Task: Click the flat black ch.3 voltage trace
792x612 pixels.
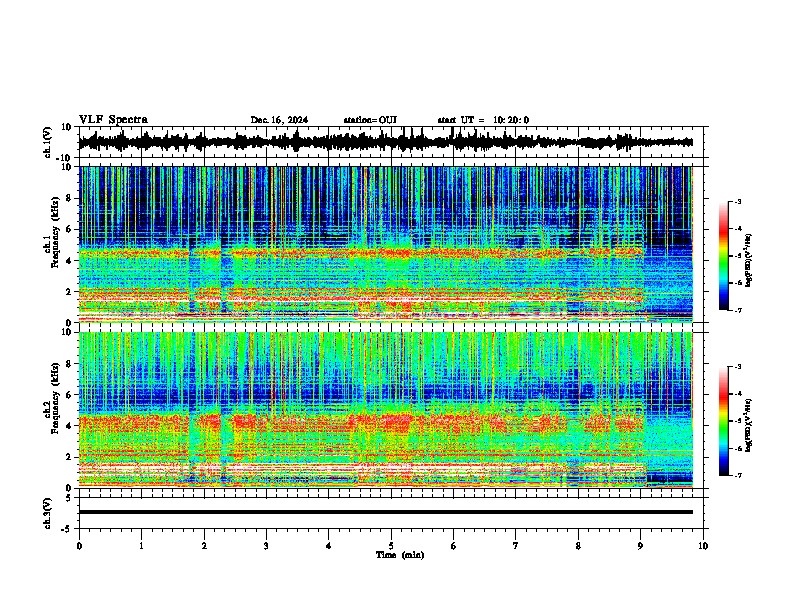Action: coord(385,512)
